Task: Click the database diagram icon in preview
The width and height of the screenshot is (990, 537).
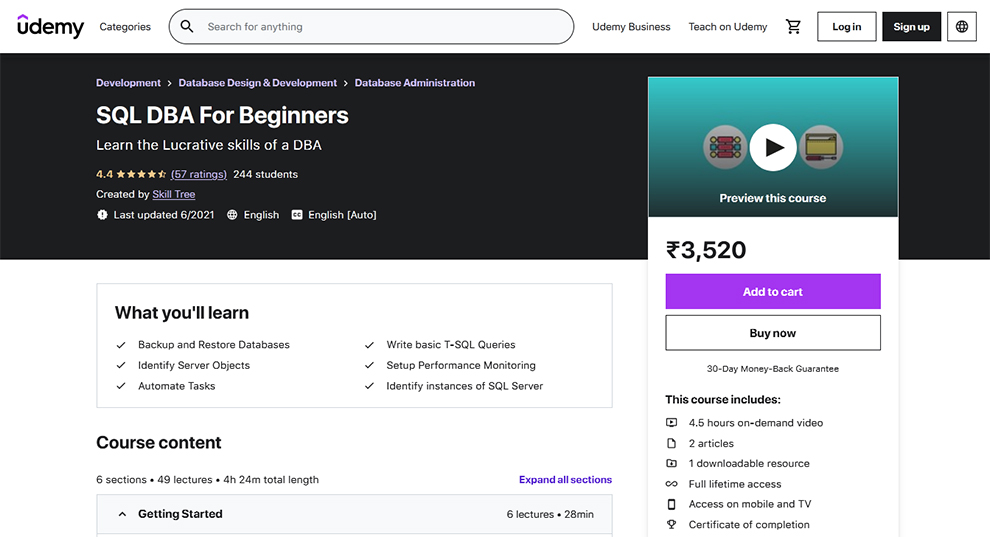Action: (725, 147)
